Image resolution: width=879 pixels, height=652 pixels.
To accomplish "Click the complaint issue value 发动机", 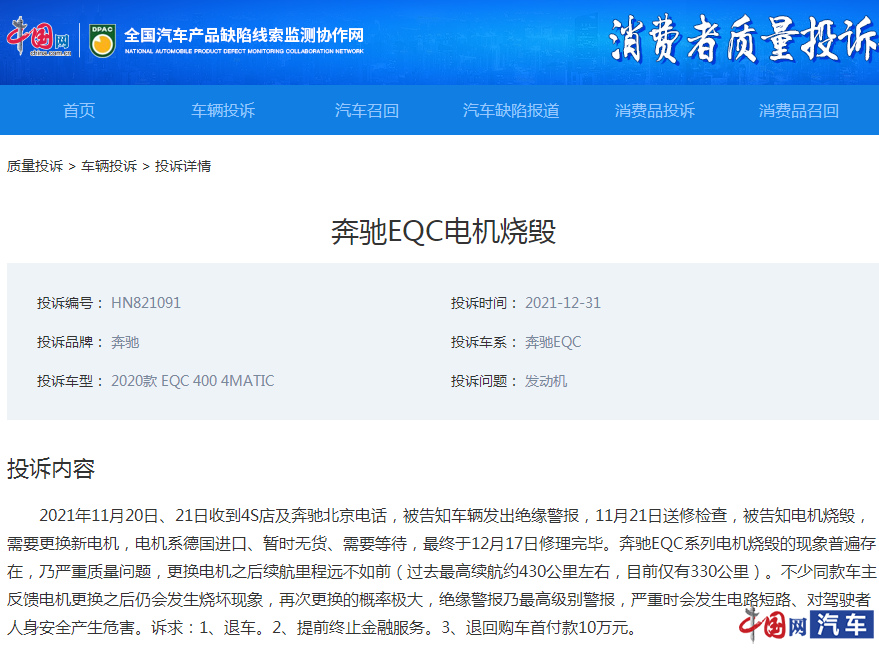I will click(x=546, y=381).
